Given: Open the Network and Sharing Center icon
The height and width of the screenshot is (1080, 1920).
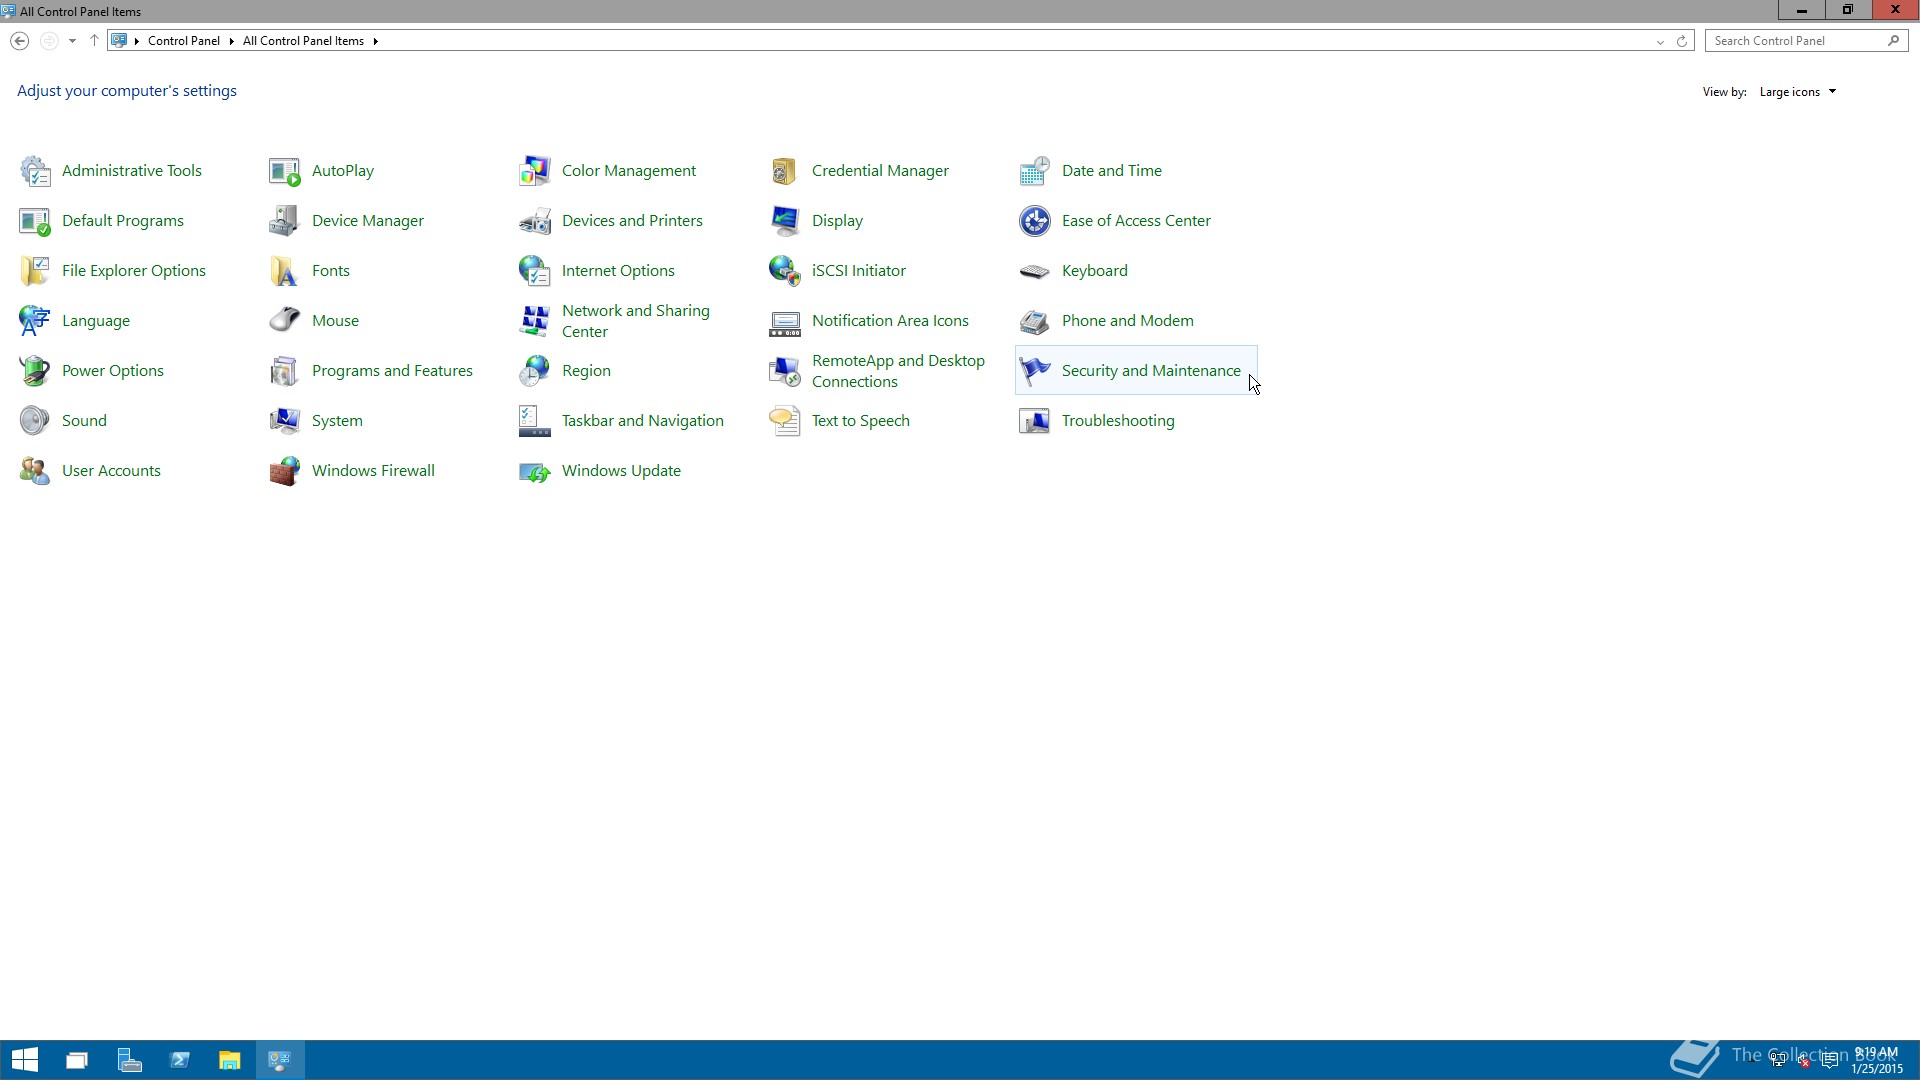Looking at the screenshot, I should (x=535, y=321).
